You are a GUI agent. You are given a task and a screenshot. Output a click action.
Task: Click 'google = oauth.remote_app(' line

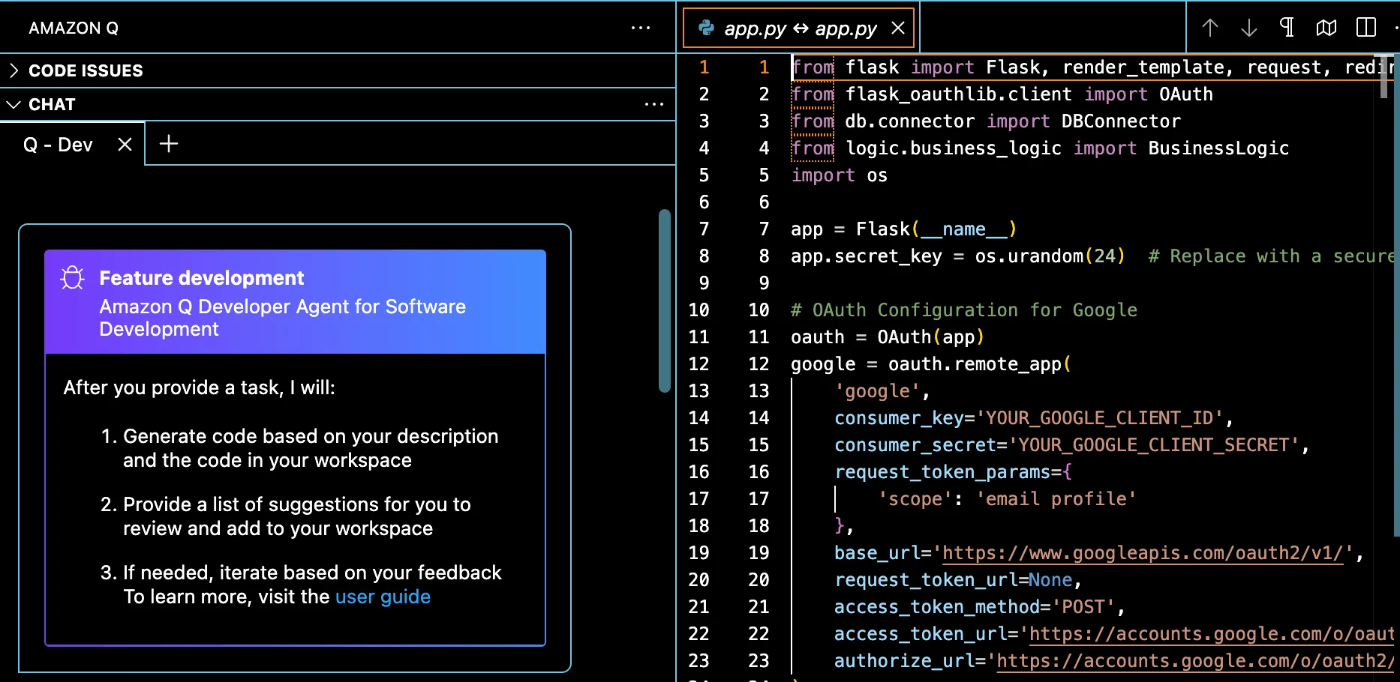click(931, 364)
